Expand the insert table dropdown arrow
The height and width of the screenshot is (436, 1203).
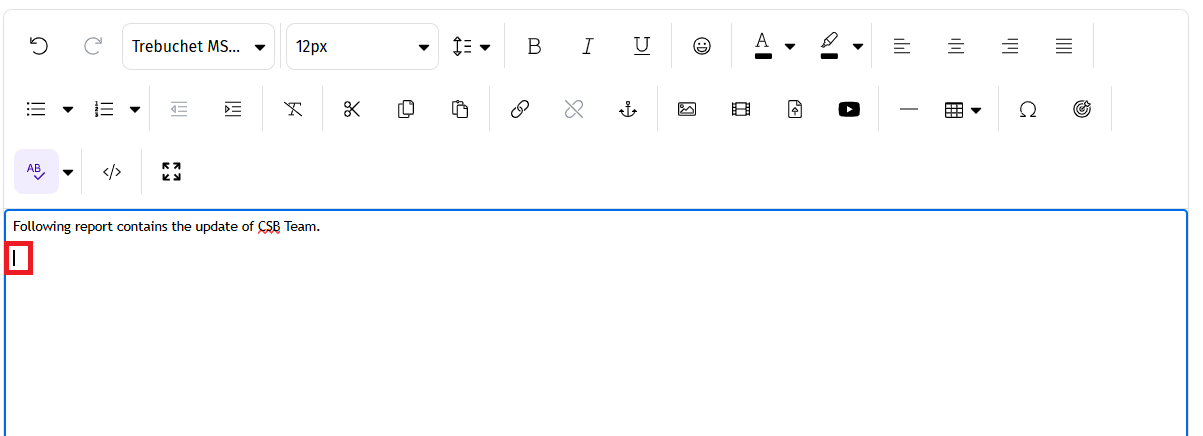point(976,110)
